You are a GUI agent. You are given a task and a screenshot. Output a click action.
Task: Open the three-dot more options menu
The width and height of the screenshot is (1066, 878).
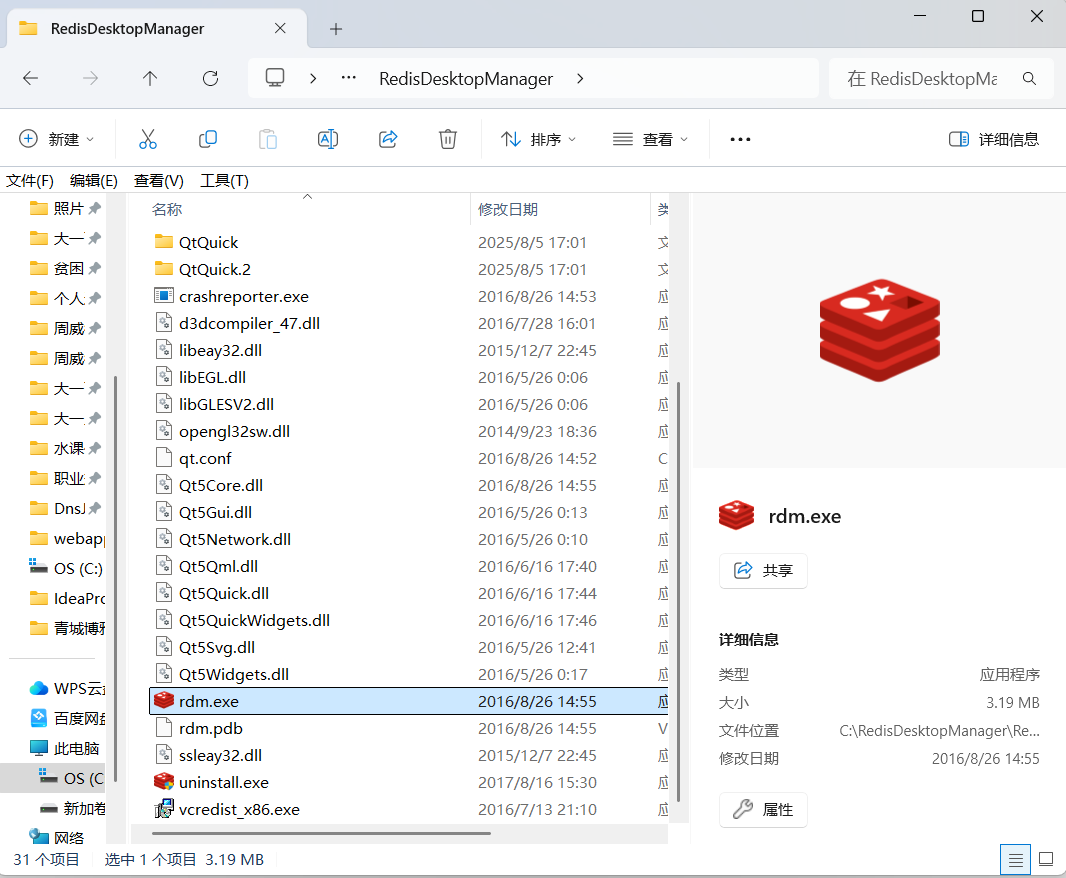(740, 139)
